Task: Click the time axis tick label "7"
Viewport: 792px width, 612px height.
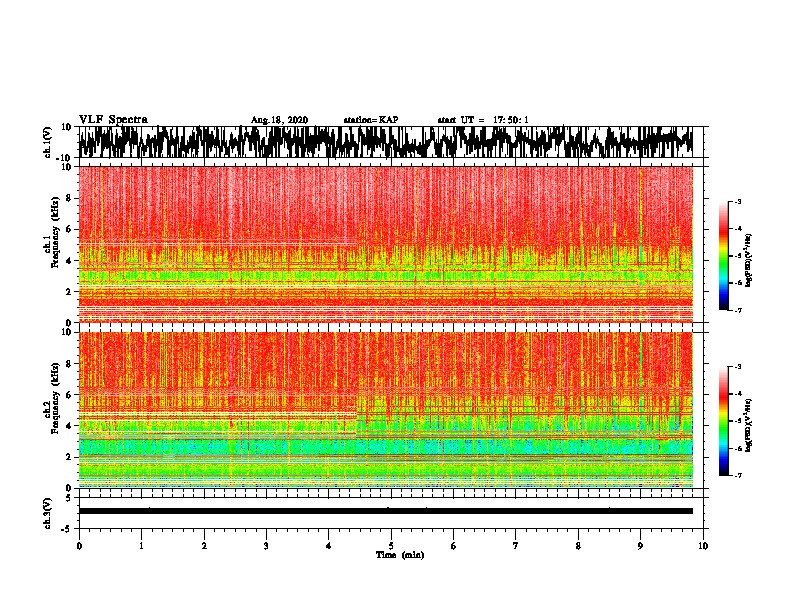Action: [516, 546]
